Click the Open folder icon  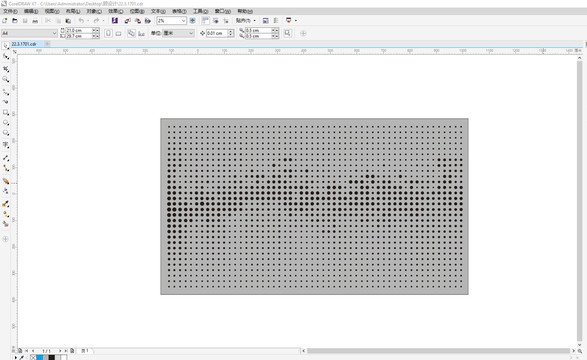15,21
